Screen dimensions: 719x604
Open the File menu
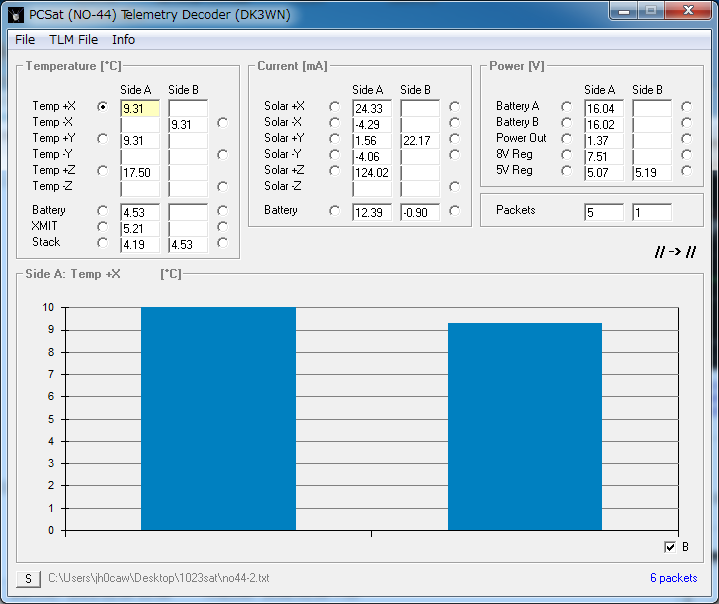25,40
